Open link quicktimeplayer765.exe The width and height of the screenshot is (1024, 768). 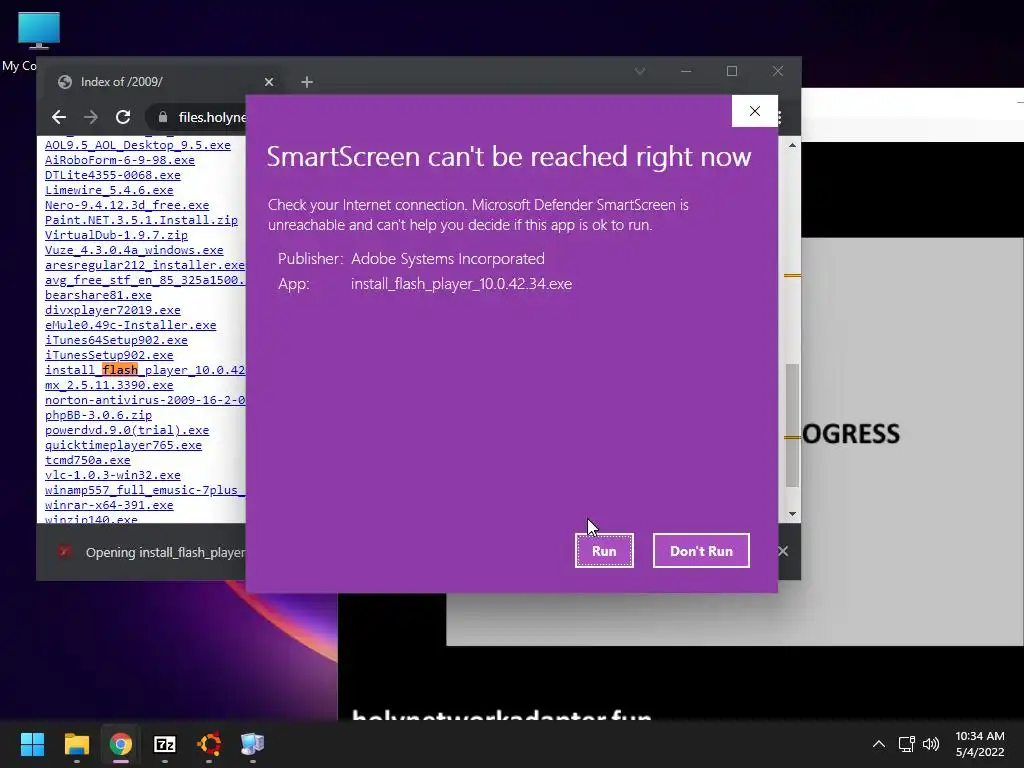point(123,445)
